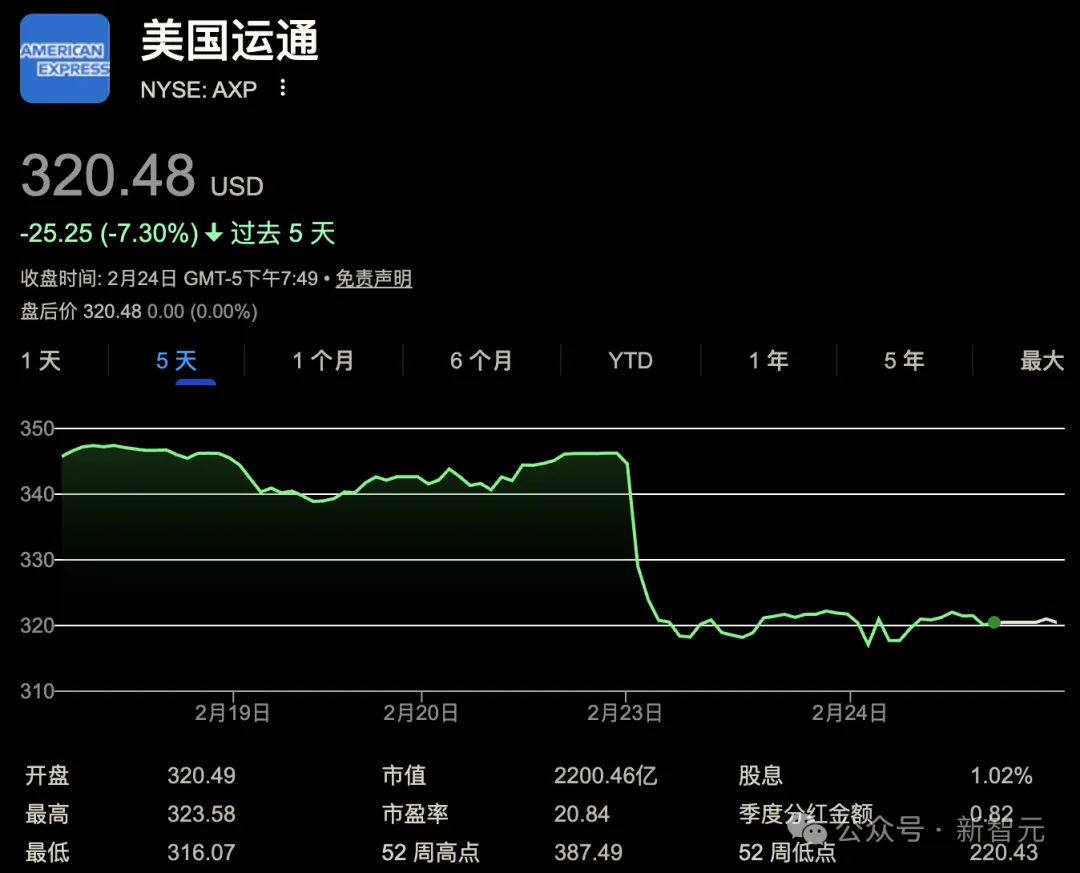Click the 市值 market cap value
1080x873 pixels.
[605, 776]
